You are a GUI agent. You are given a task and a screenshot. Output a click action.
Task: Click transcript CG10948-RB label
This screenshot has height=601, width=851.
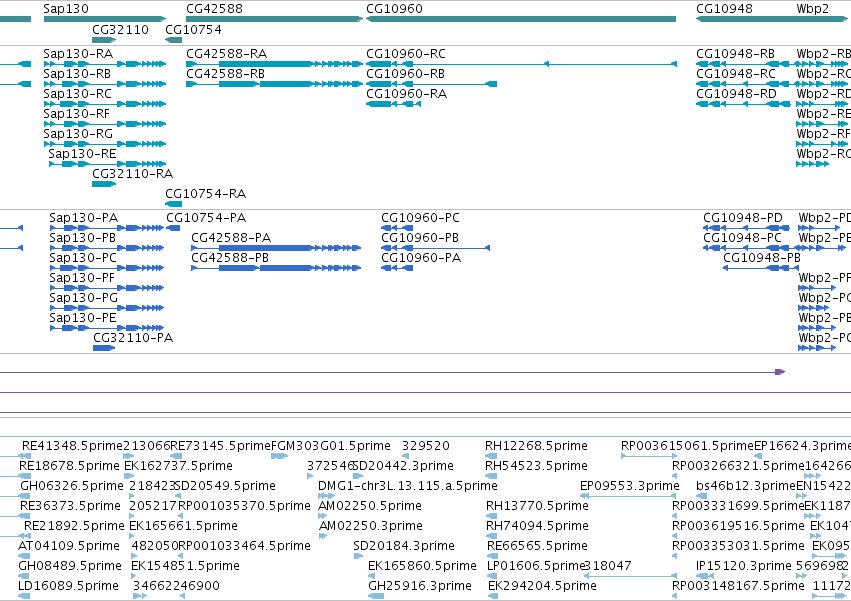[735, 54]
